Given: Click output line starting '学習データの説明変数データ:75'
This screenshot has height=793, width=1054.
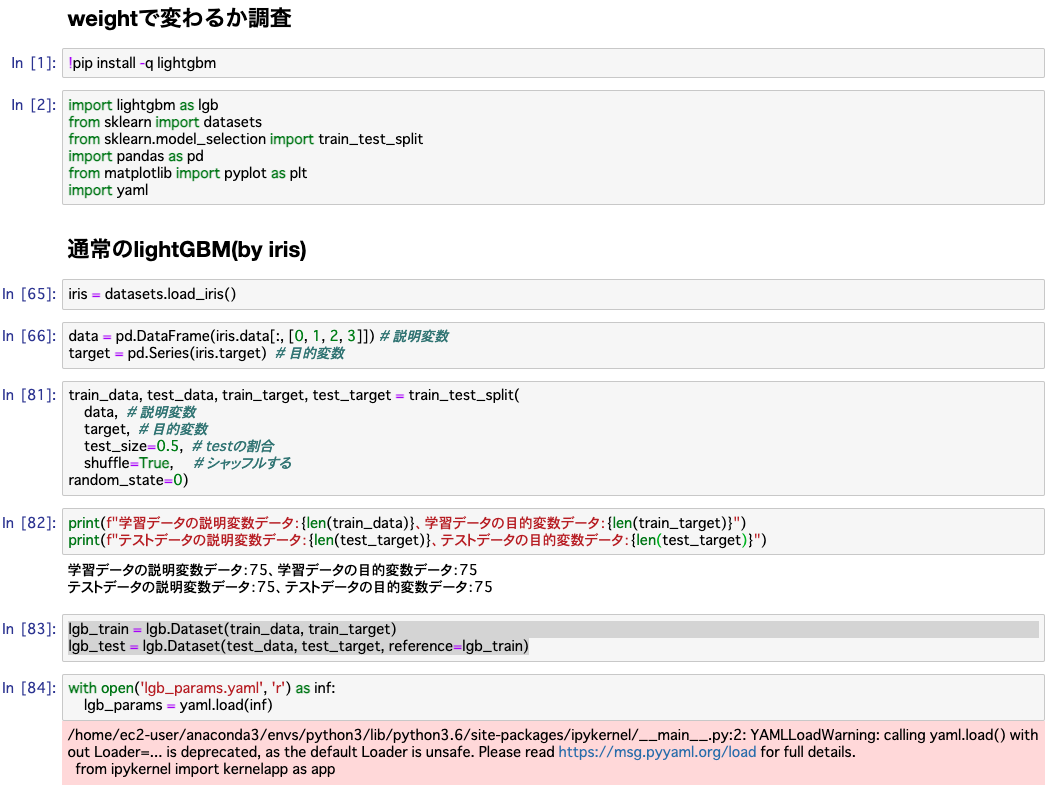Looking at the screenshot, I should (x=272, y=570).
